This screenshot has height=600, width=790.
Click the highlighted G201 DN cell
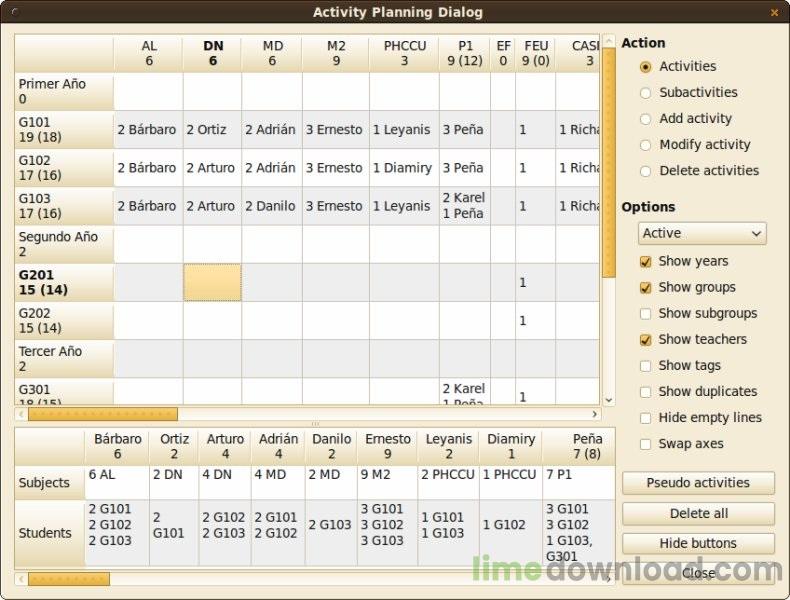[212, 283]
